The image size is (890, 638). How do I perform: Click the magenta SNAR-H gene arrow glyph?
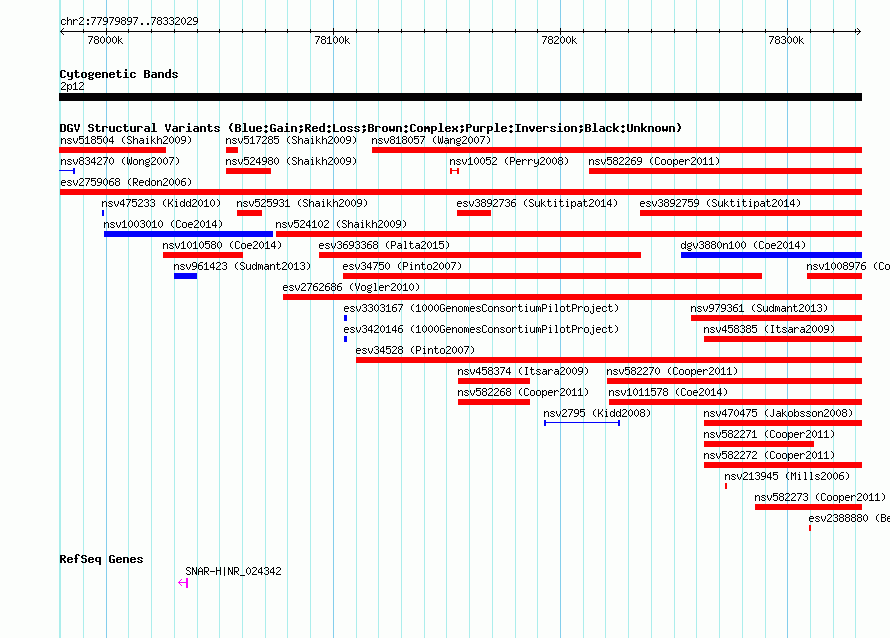tap(183, 583)
